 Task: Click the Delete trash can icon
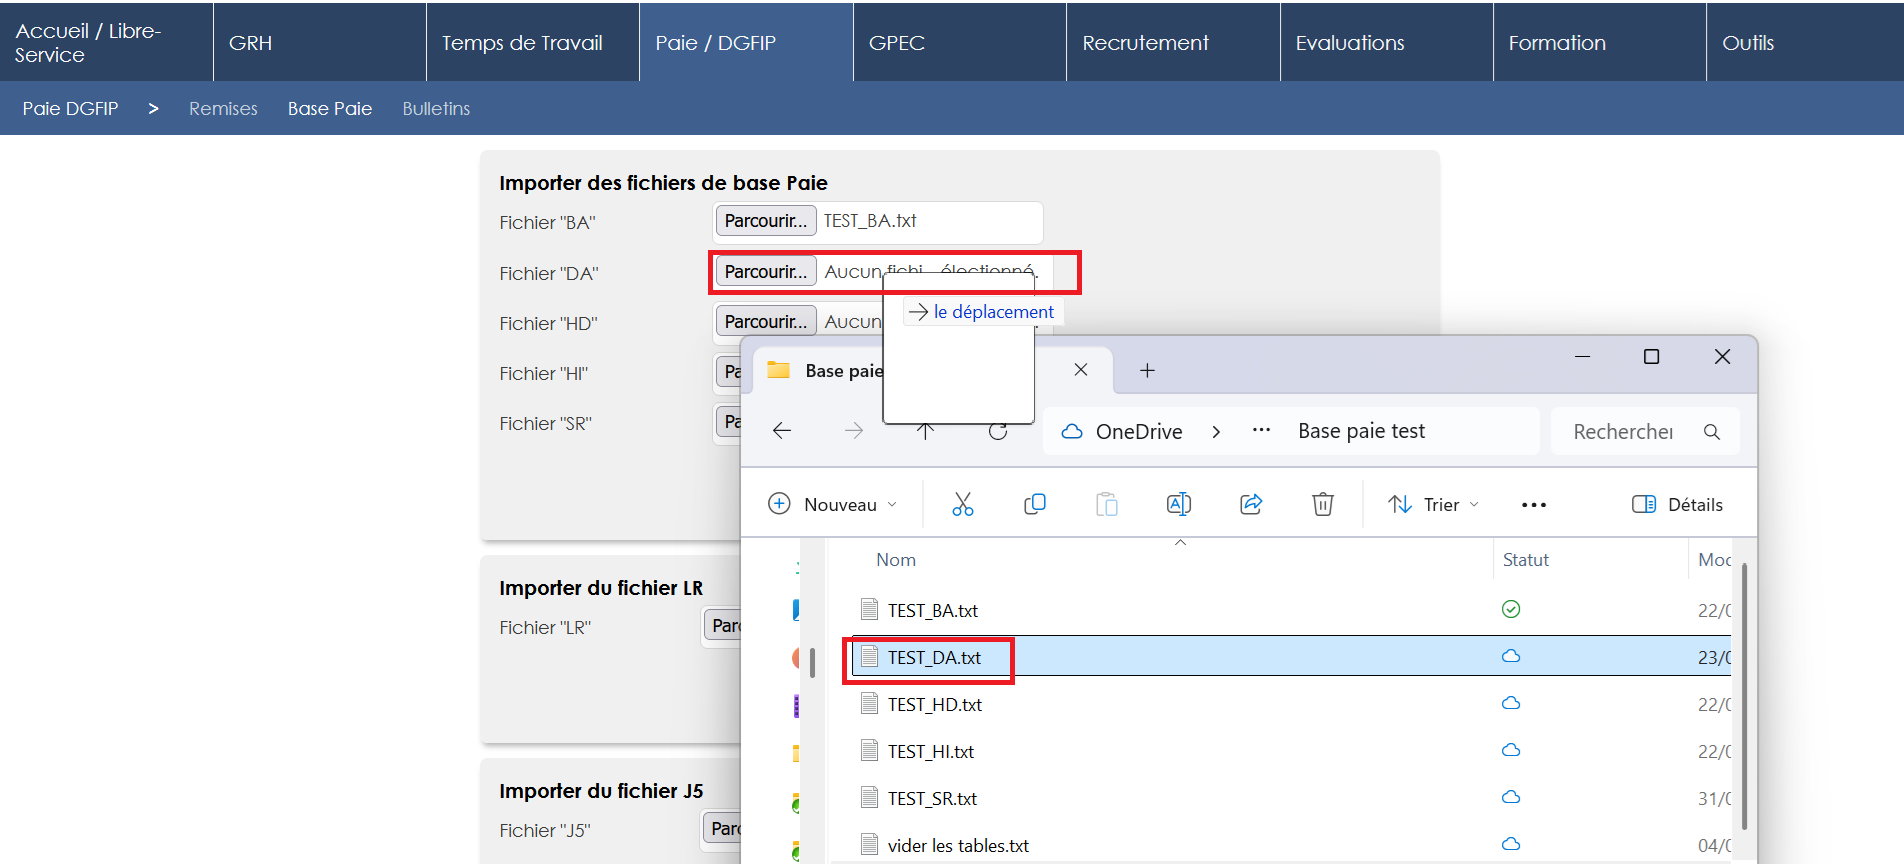click(1322, 504)
